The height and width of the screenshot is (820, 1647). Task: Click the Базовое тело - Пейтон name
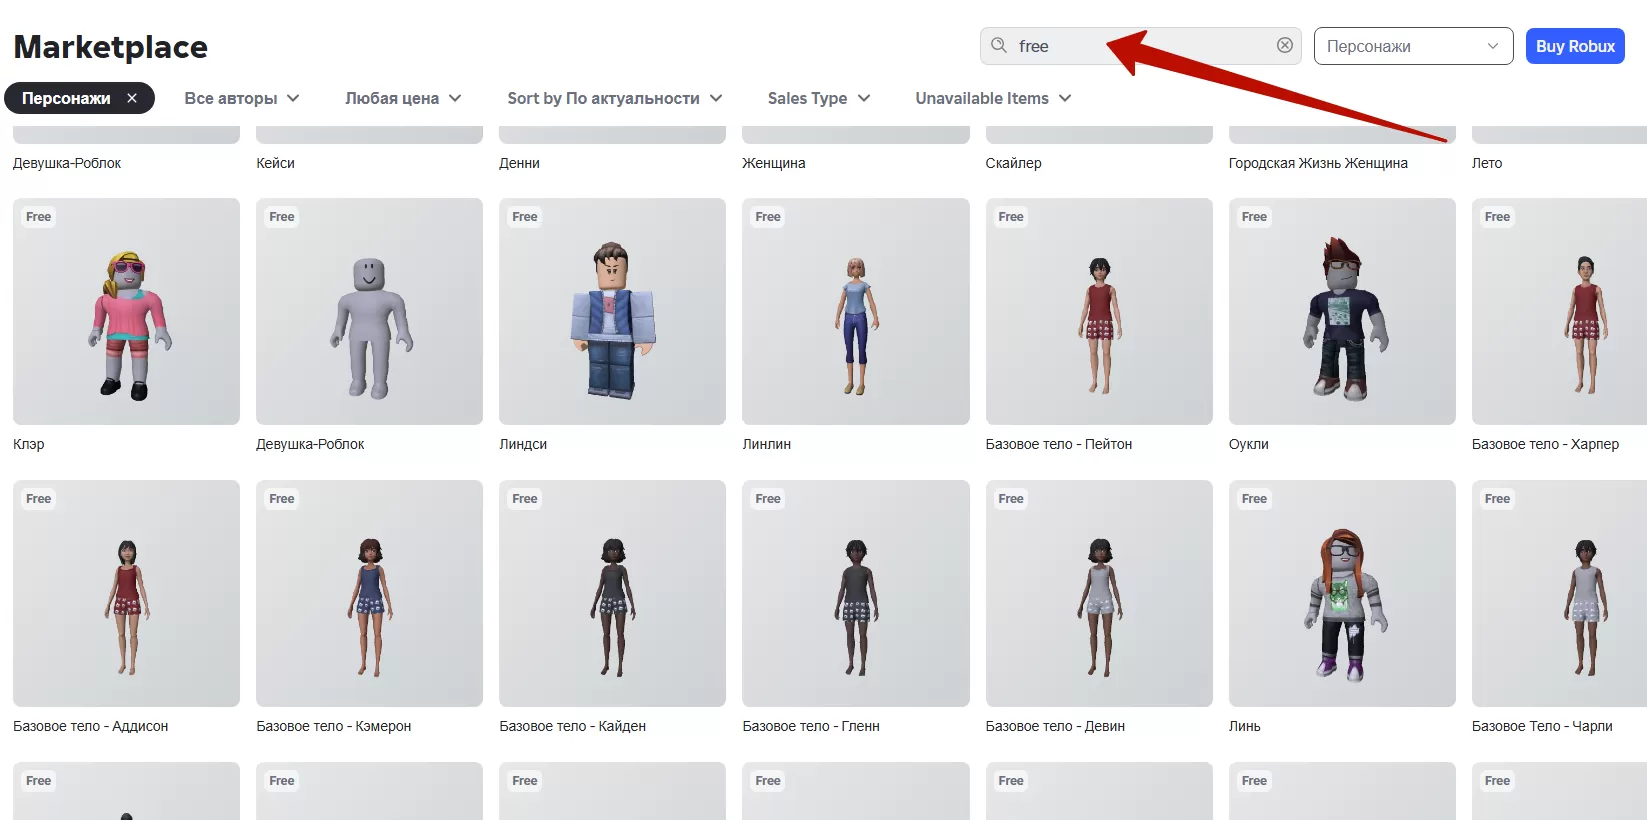pos(1058,444)
